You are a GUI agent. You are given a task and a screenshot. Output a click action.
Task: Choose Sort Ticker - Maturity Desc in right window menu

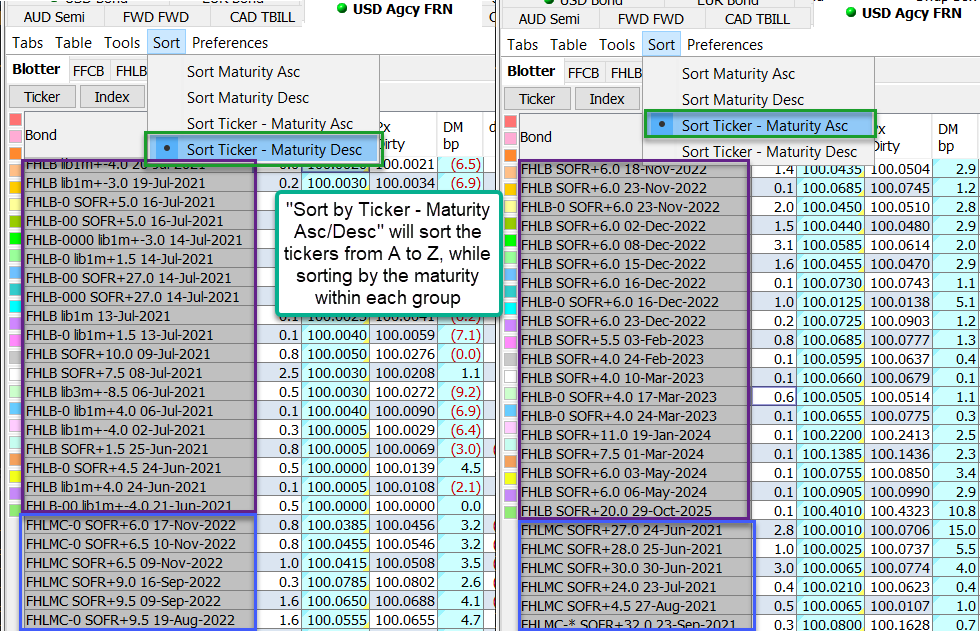[769, 151]
